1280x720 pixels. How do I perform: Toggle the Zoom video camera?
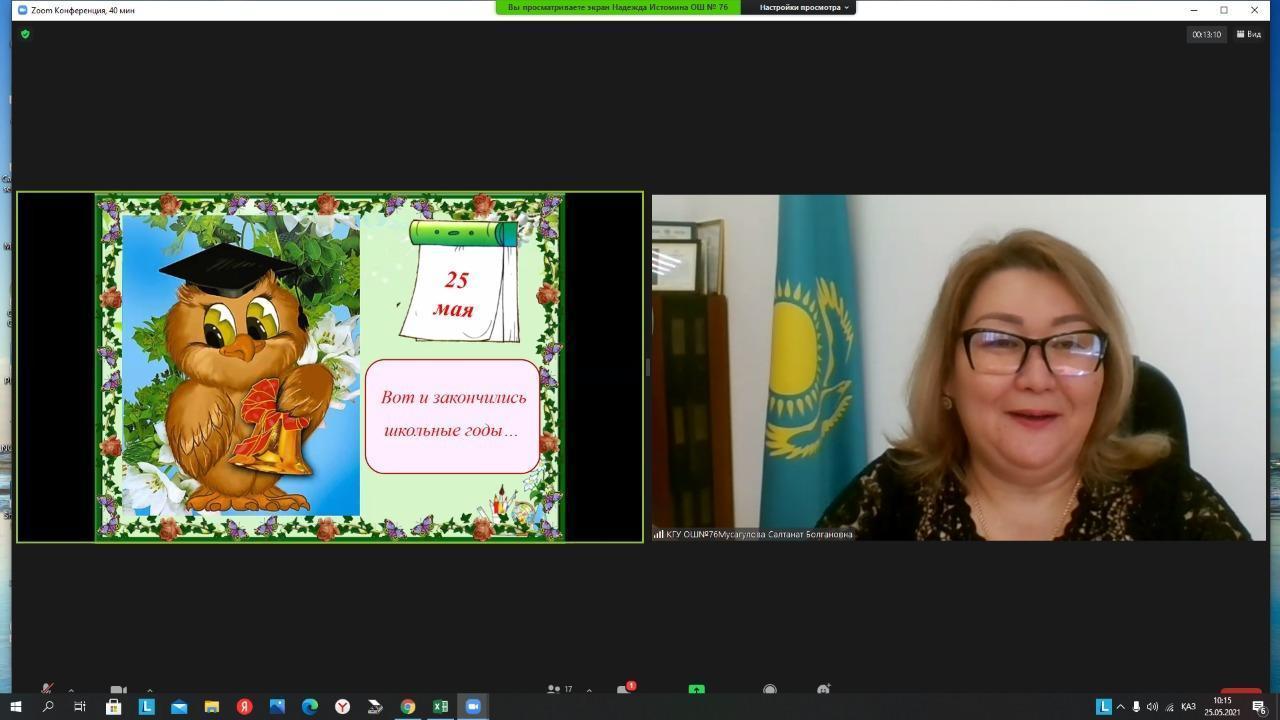point(118,690)
